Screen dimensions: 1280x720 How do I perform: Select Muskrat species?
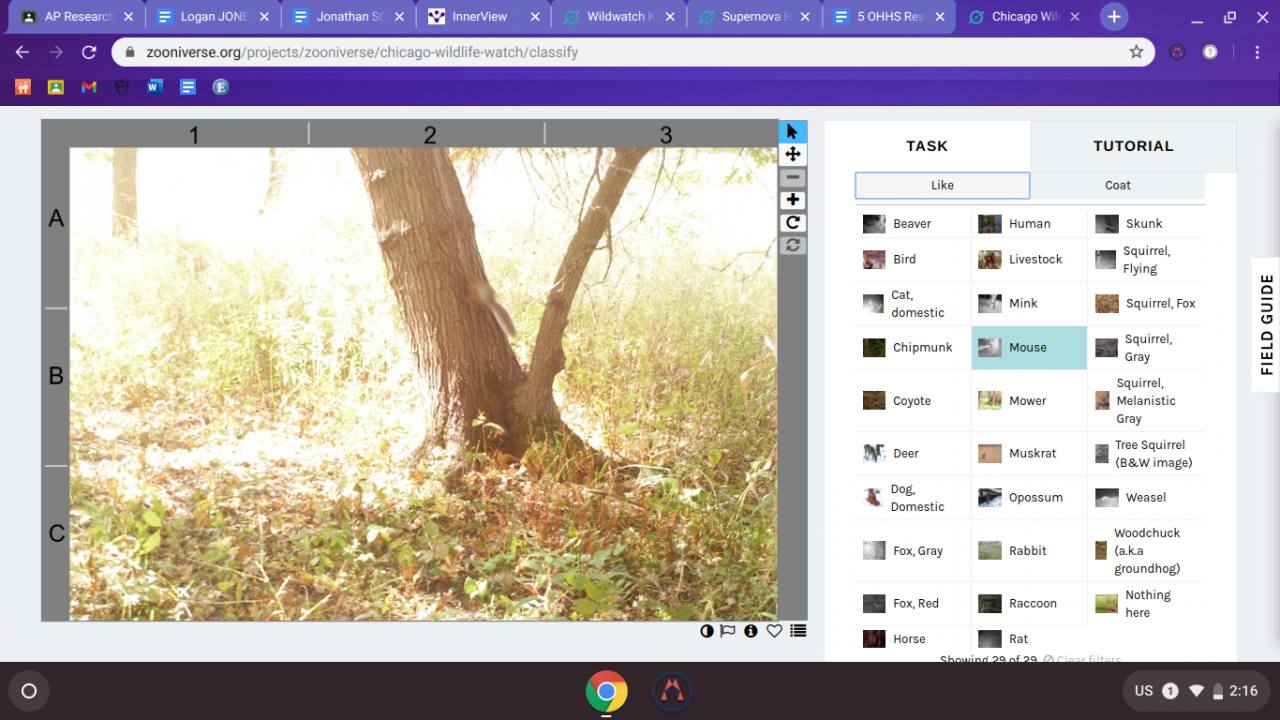[1029, 454]
